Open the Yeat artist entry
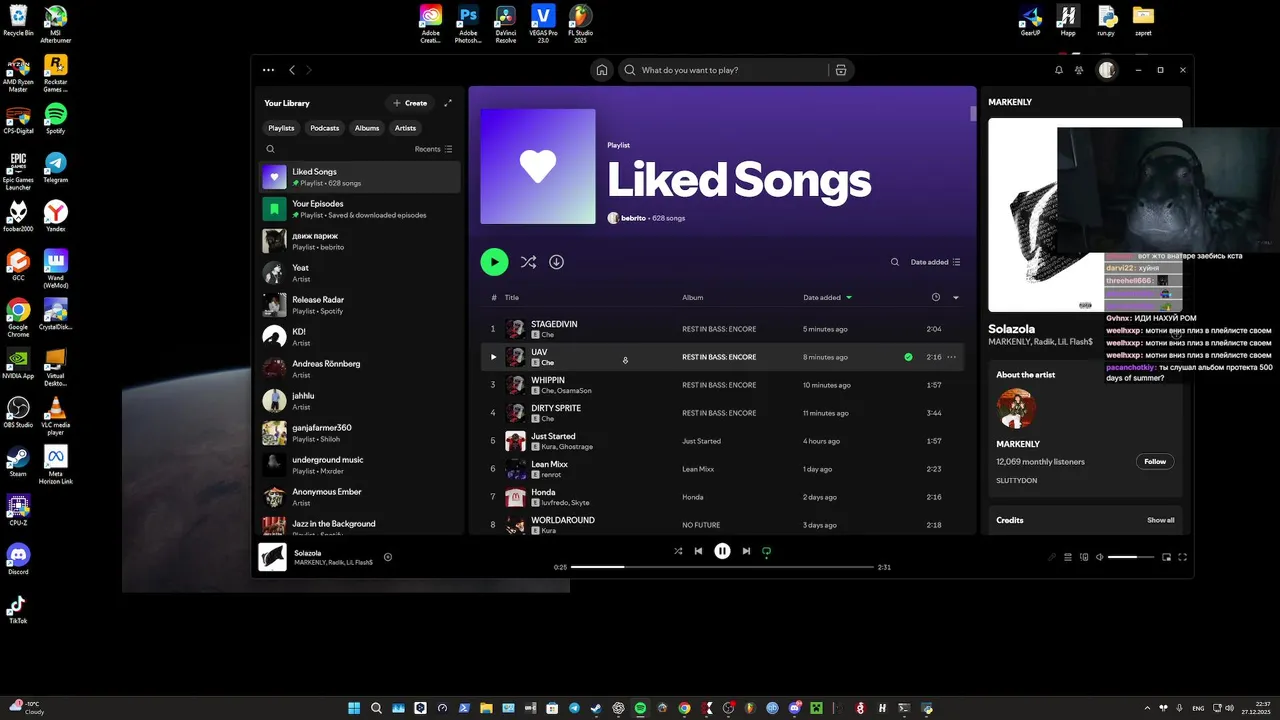The image size is (1280, 720). 360,273
